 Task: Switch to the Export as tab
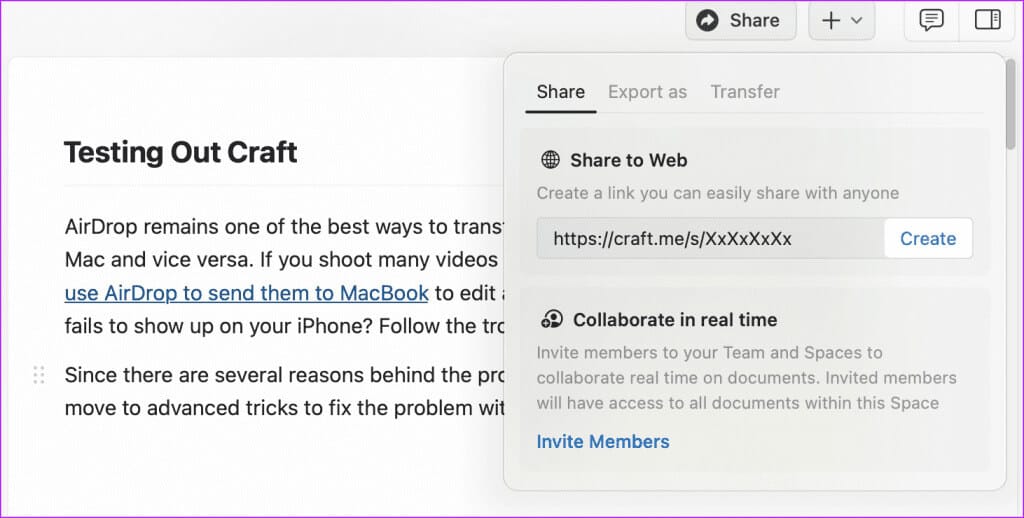pos(647,92)
